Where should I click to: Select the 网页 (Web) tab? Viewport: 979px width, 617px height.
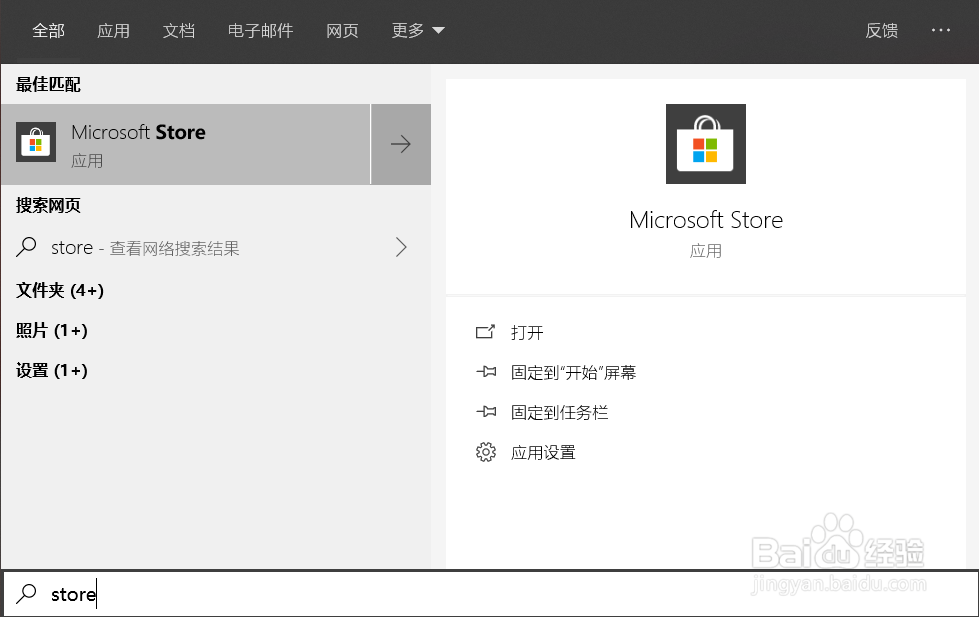342,31
